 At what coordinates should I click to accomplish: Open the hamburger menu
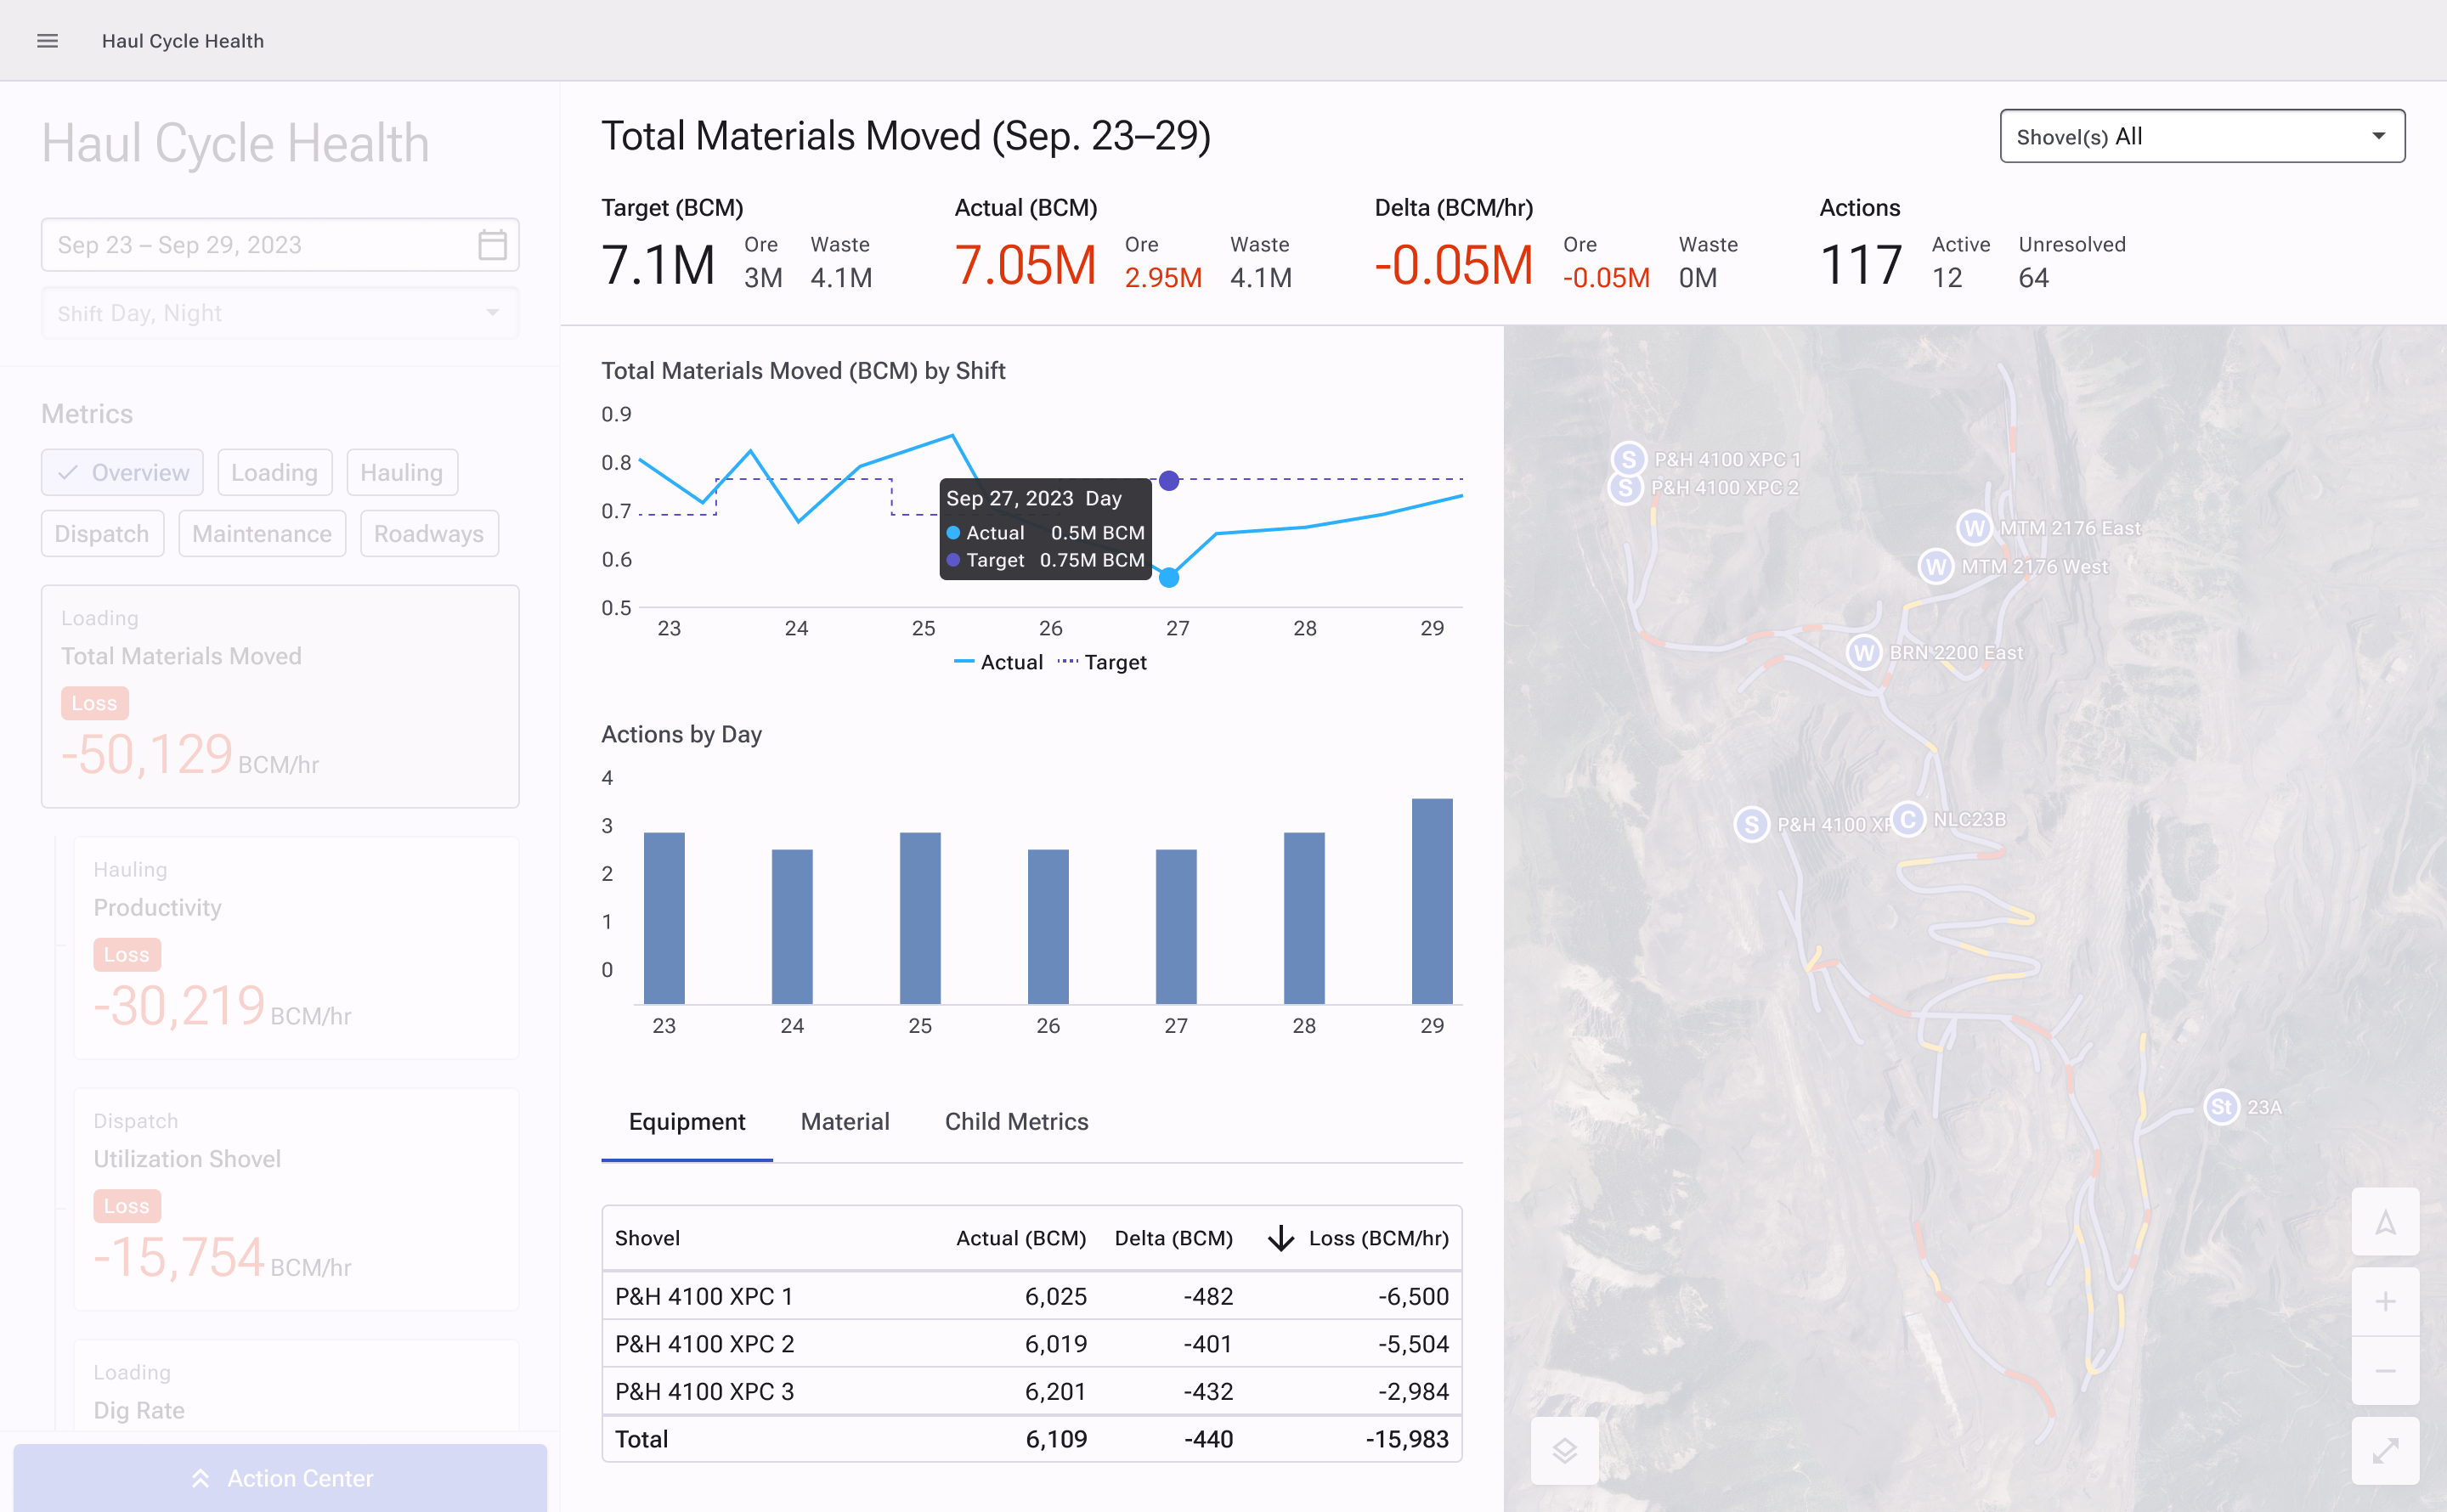47,41
